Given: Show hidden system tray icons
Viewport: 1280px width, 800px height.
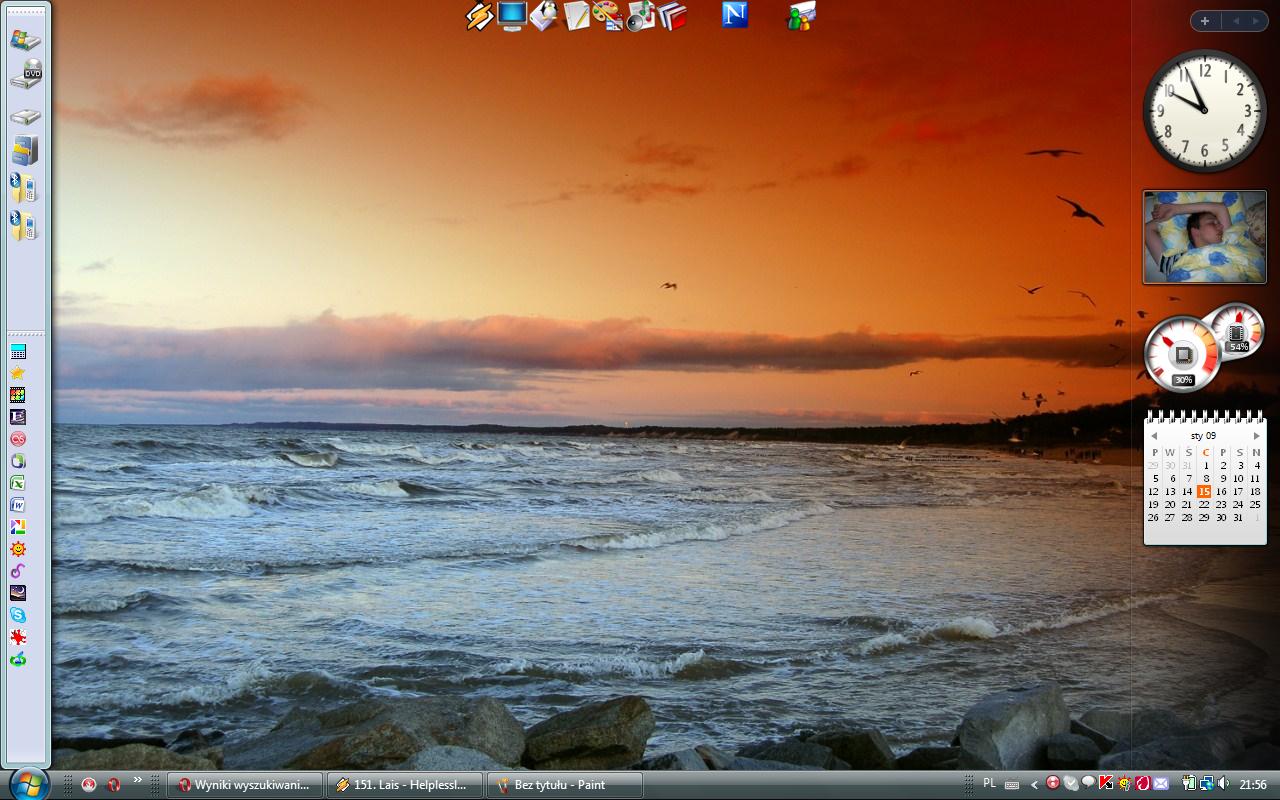Looking at the screenshot, I should (1035, 785).
